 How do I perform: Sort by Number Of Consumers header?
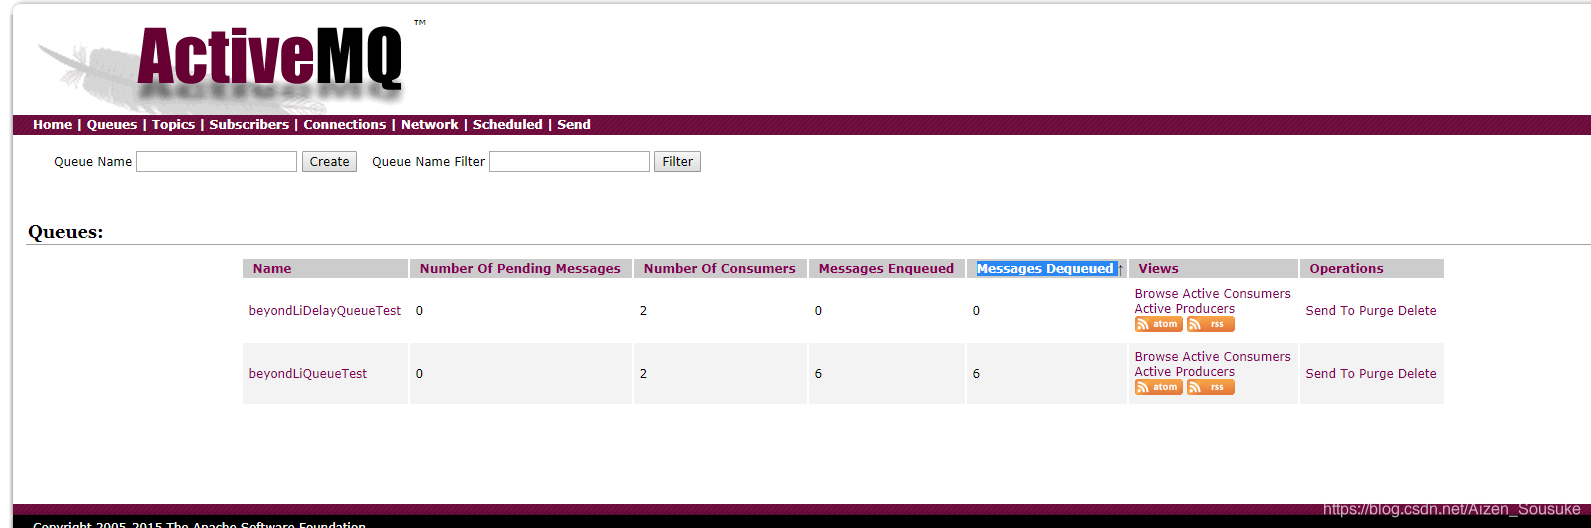pos(719,269)
